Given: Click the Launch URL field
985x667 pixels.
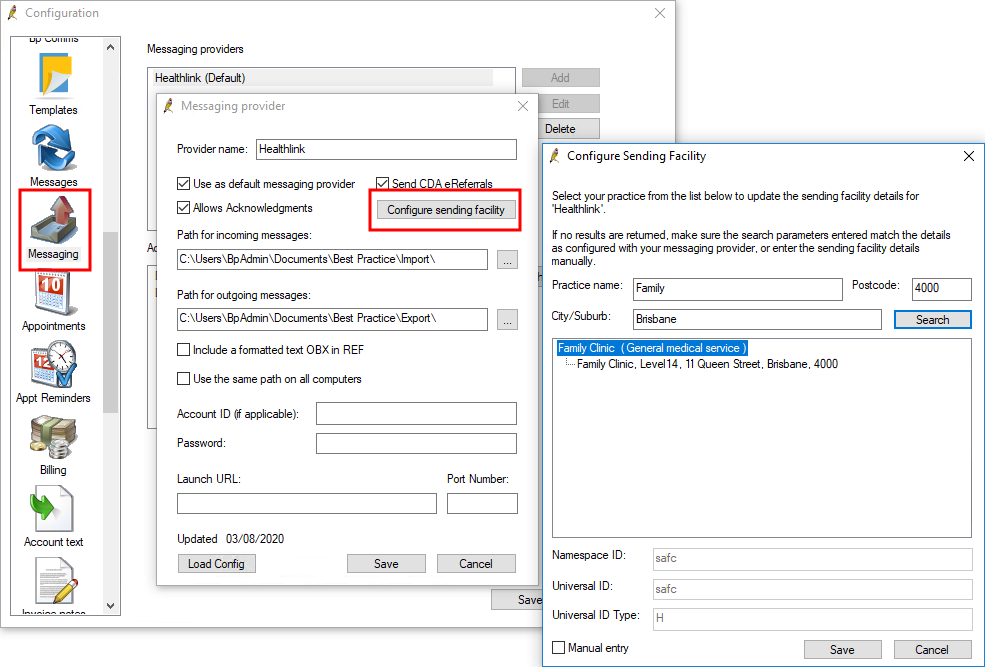Looking at the screenshot, I should point(307,503).
